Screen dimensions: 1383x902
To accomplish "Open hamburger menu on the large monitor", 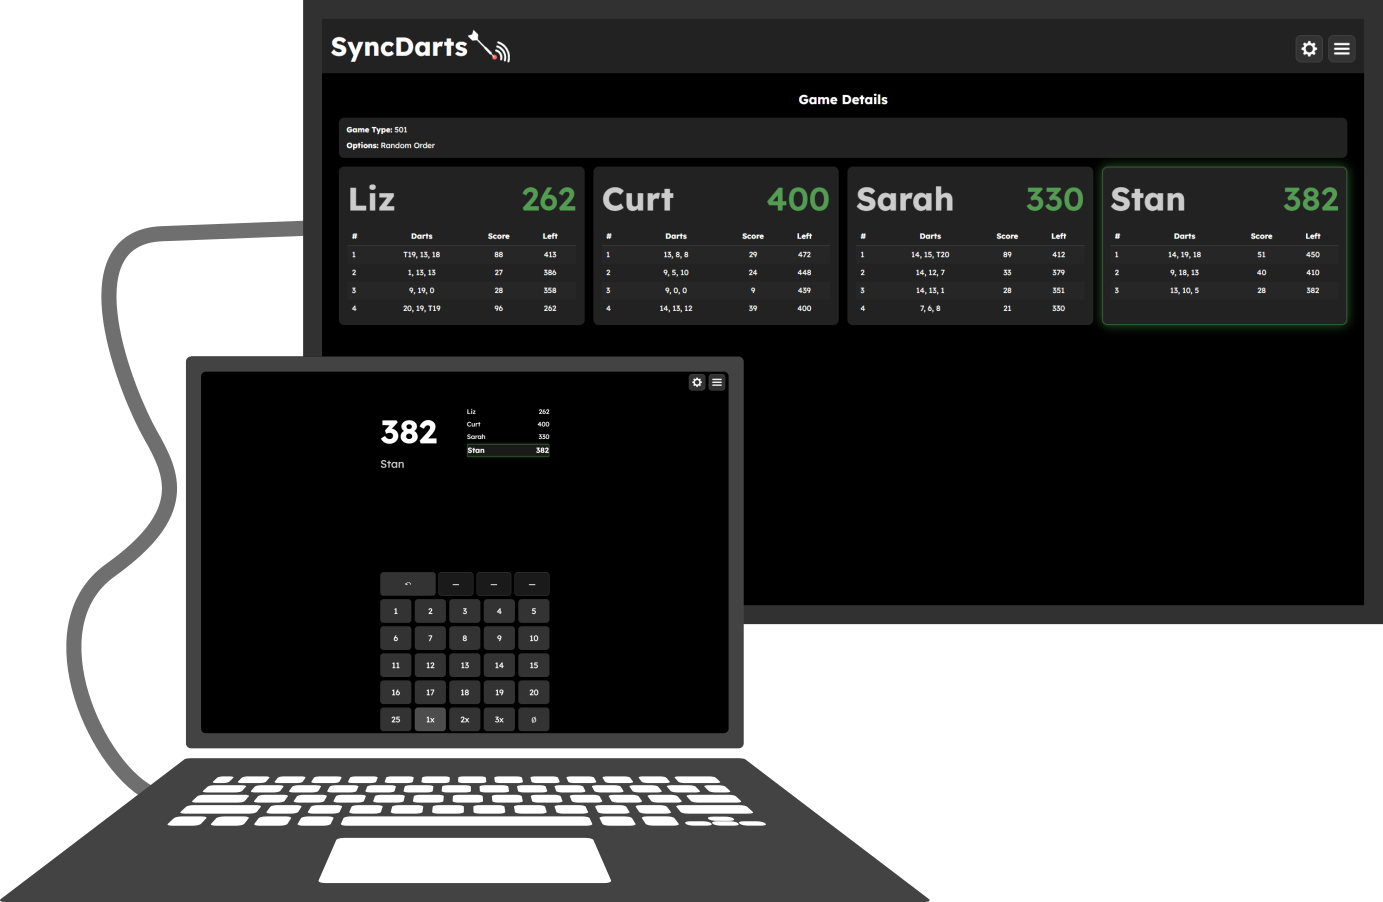I will coord(1342,49).
